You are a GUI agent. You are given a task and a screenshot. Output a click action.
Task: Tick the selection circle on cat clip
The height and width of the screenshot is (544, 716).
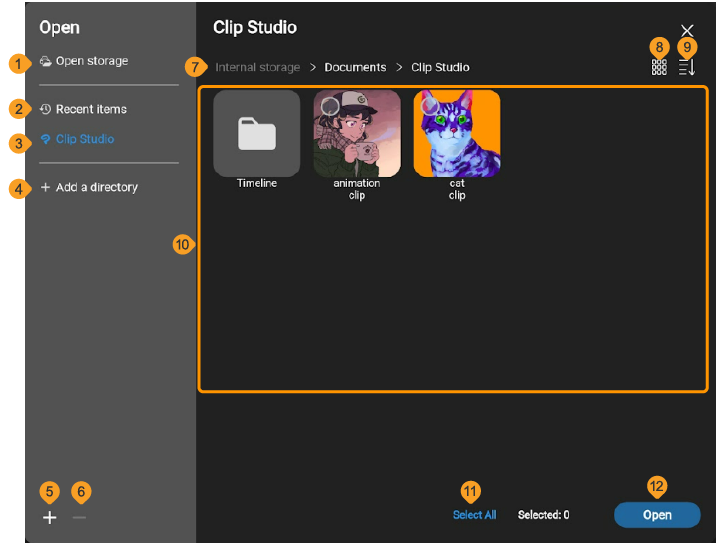(x=430, y=106)
